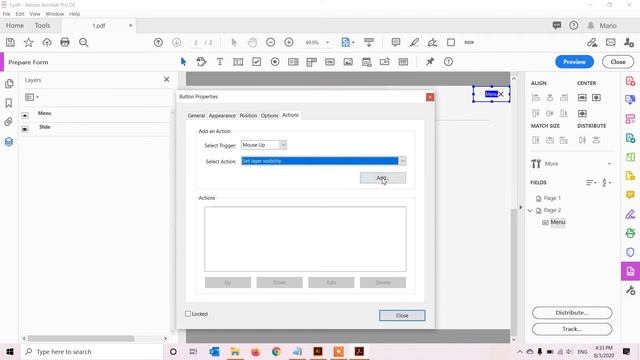Open the Attachments paperclip panel
Image resolution: width=640 pixels, height=360 pixels.
click(x=9, y=122)
